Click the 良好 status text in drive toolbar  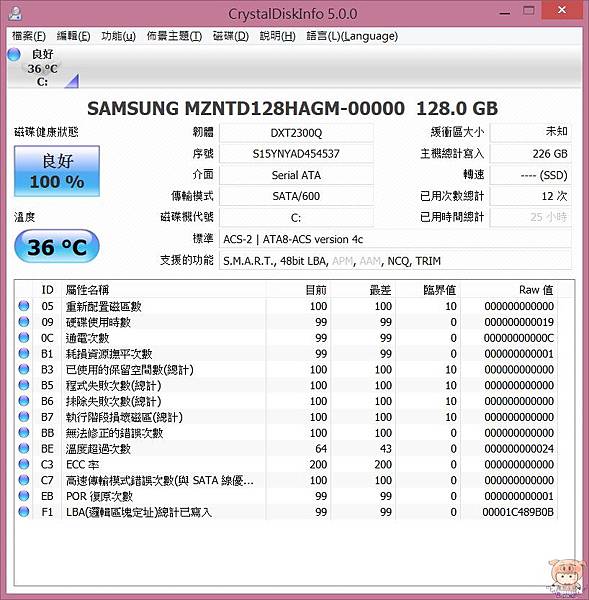[42, 54]
